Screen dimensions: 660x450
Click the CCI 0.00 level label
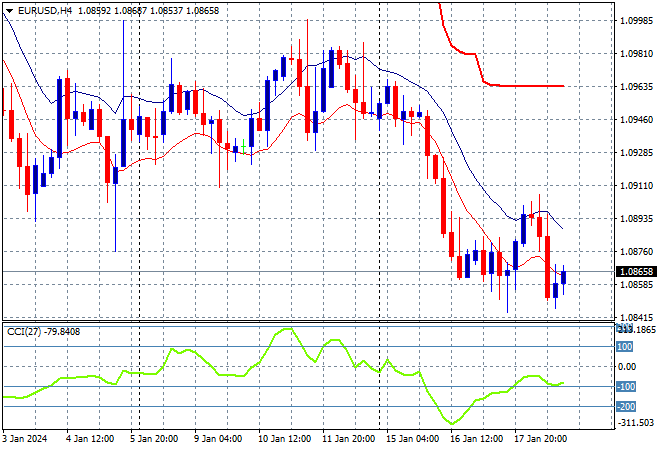(x=625, y=367)
